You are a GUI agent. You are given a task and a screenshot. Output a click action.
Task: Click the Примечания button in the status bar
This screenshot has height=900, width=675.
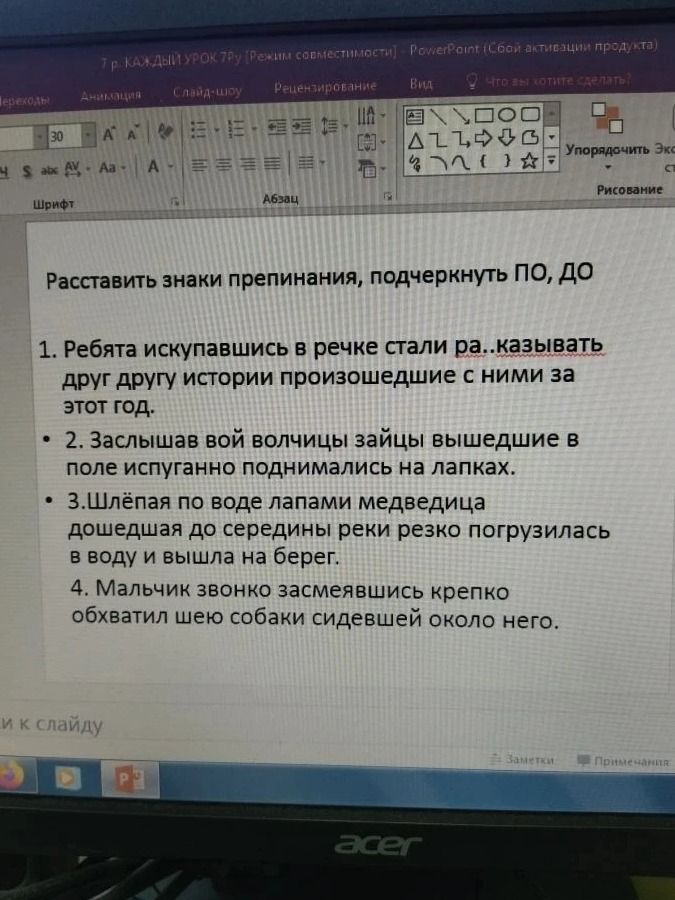click(x=623, y=761)
